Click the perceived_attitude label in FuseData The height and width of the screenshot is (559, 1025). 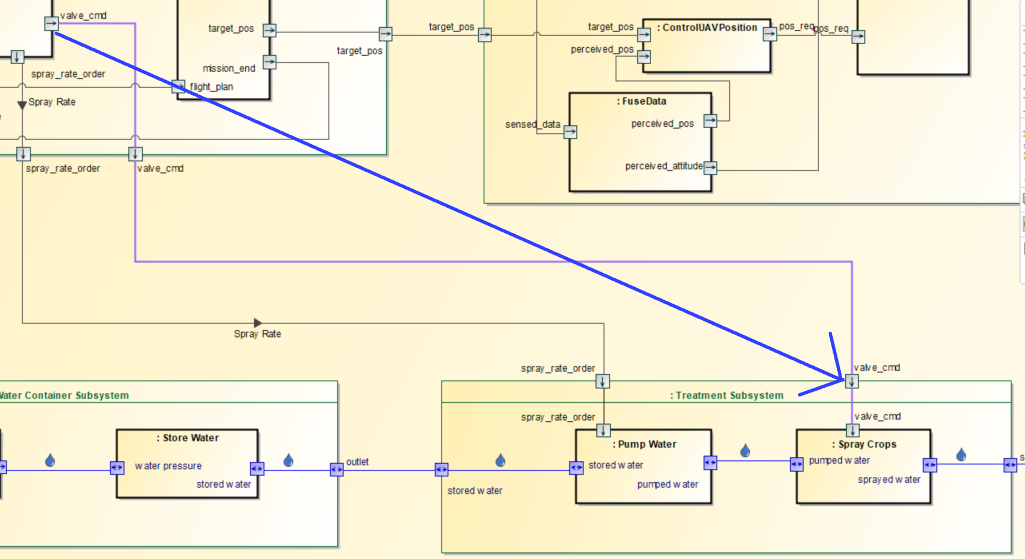coord(664,166)
